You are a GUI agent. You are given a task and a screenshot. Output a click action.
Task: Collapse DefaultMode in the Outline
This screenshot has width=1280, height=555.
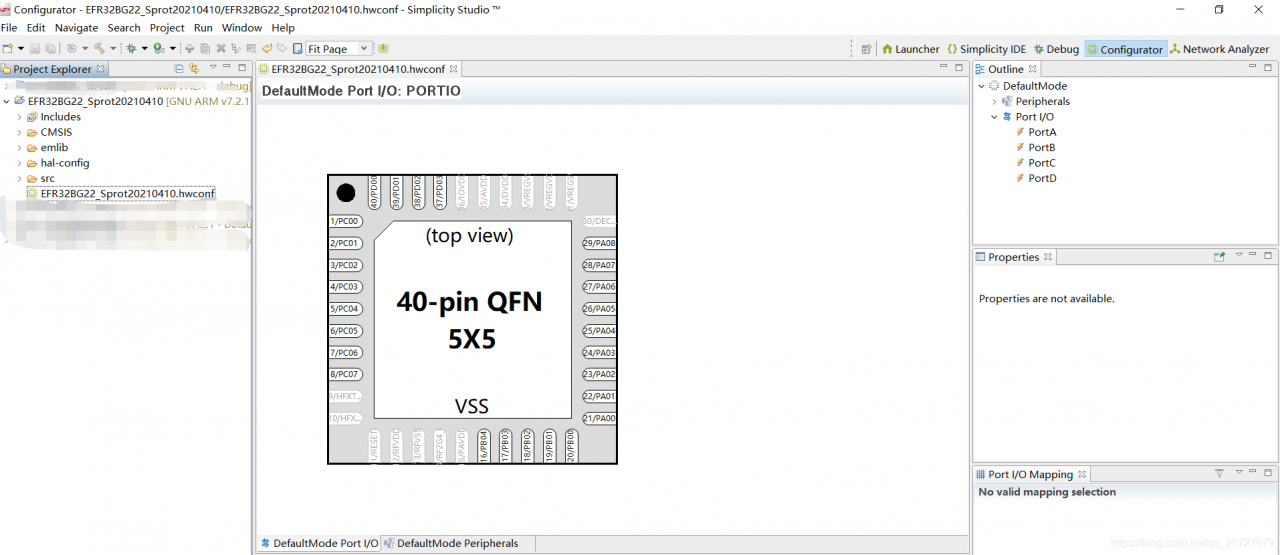click(x=981, y=86)
